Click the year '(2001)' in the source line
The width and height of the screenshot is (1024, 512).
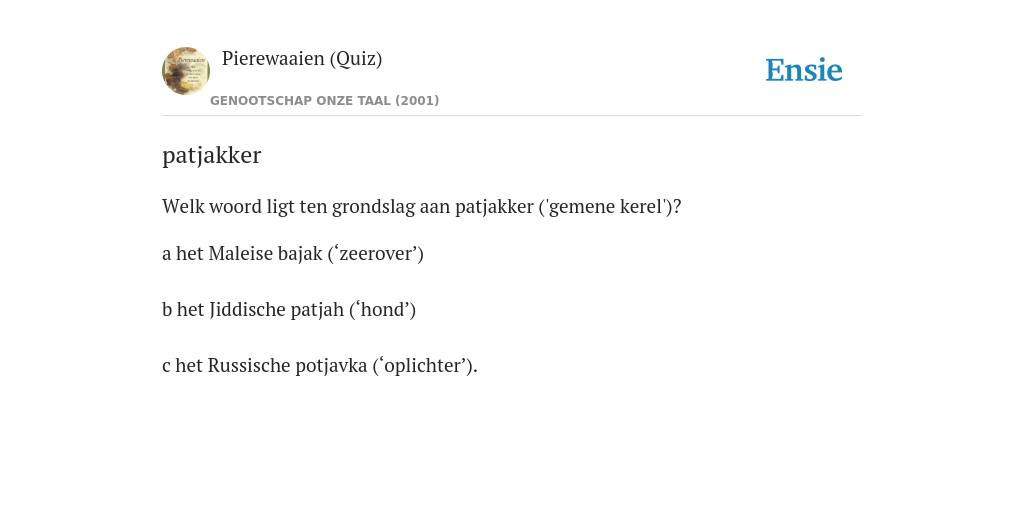click(x=417, y=101)
